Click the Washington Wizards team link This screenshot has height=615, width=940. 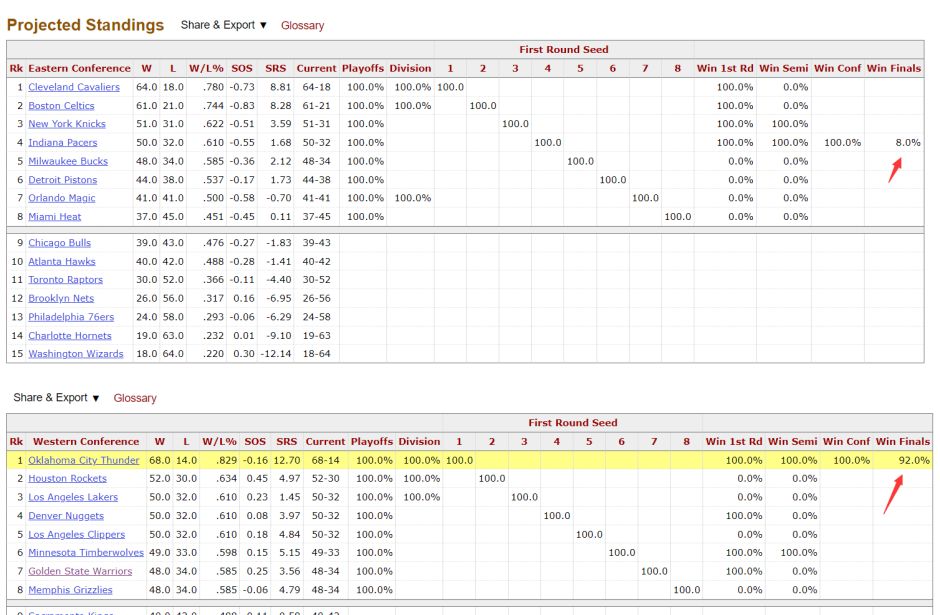[x=75, y=354]
